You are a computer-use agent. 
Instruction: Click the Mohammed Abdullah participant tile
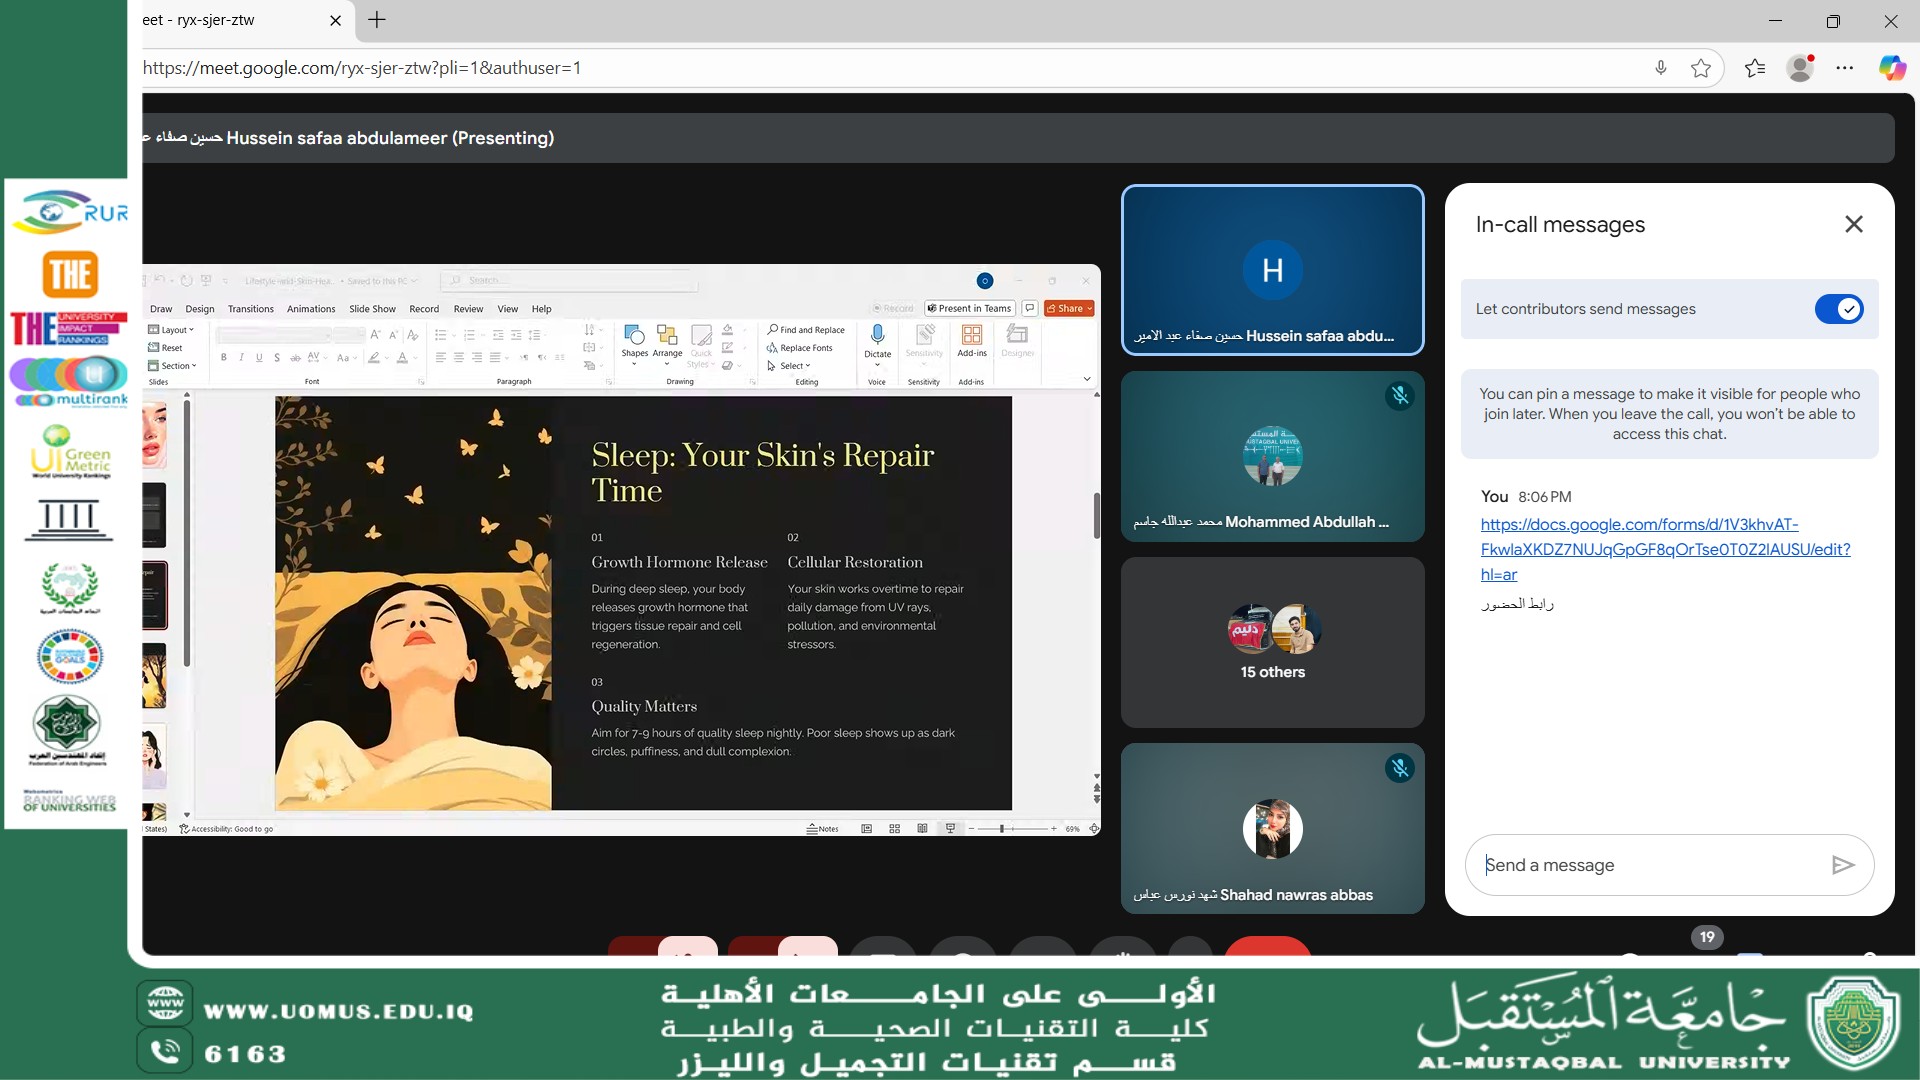point(1272,456)
